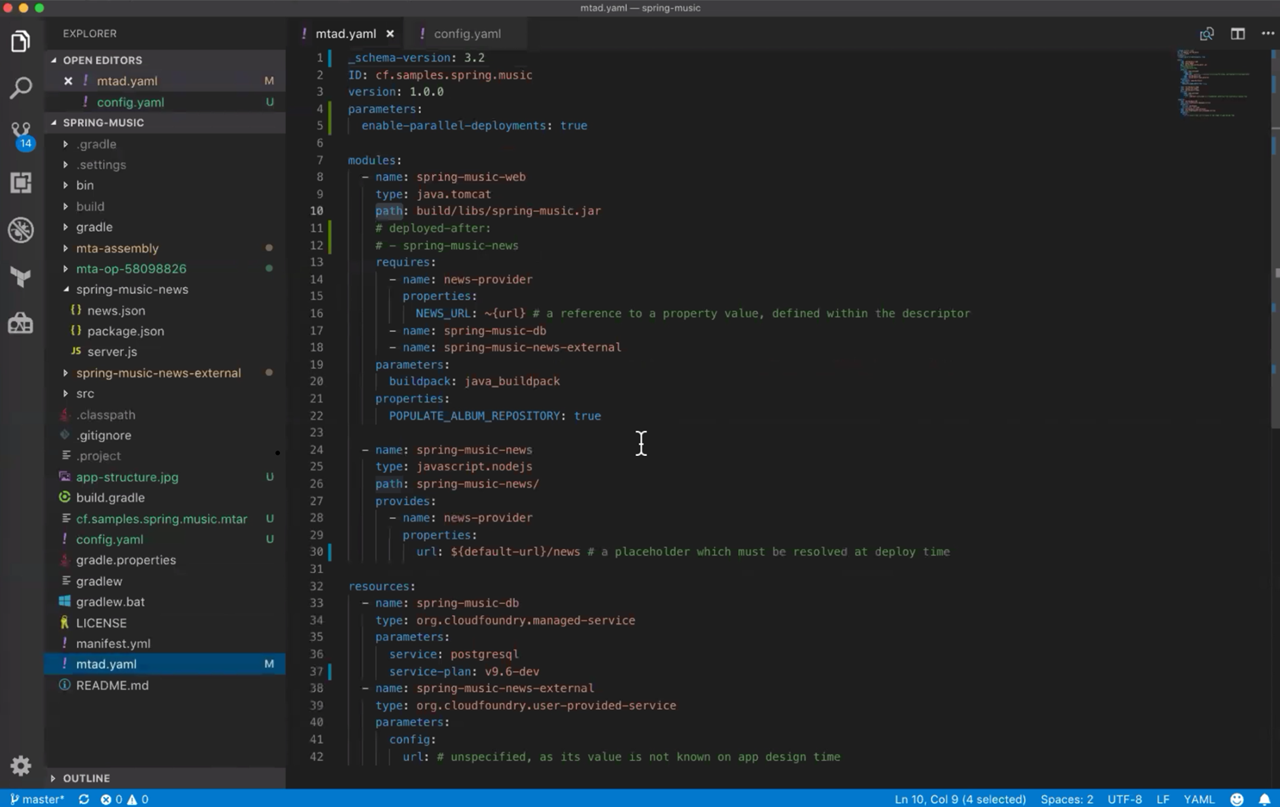Click the master* branch in status bar
This screenshot has height=807, width=1280.
pyautogui.click(x=37, y=799)
